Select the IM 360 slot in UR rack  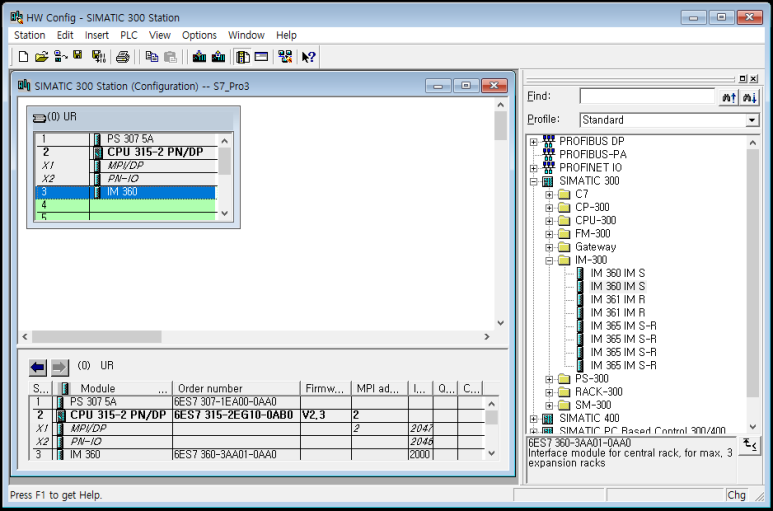click(x=126, y=192)
